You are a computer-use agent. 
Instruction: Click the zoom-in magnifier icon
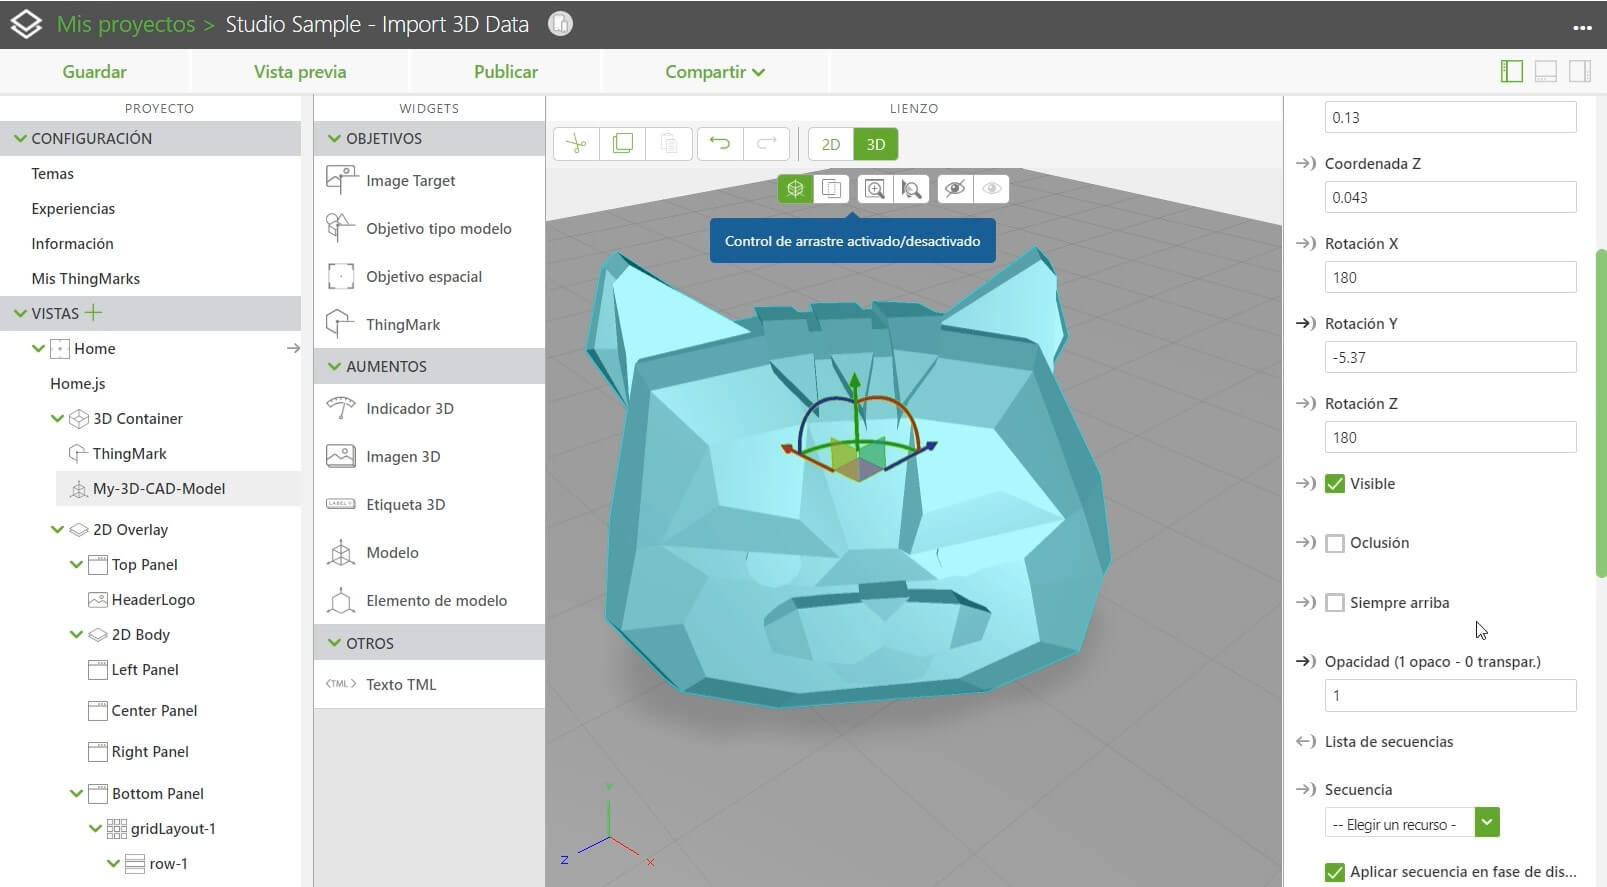tap(875, 189)
